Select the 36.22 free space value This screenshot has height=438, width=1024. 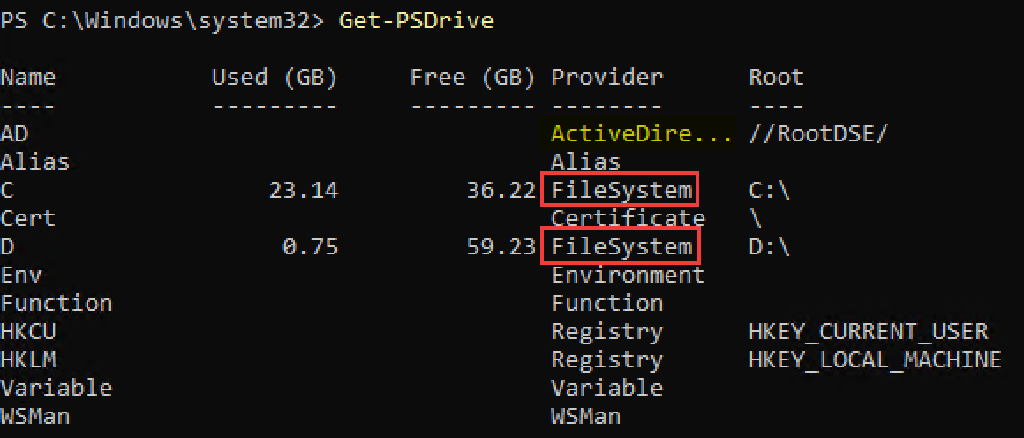[502, 190]
